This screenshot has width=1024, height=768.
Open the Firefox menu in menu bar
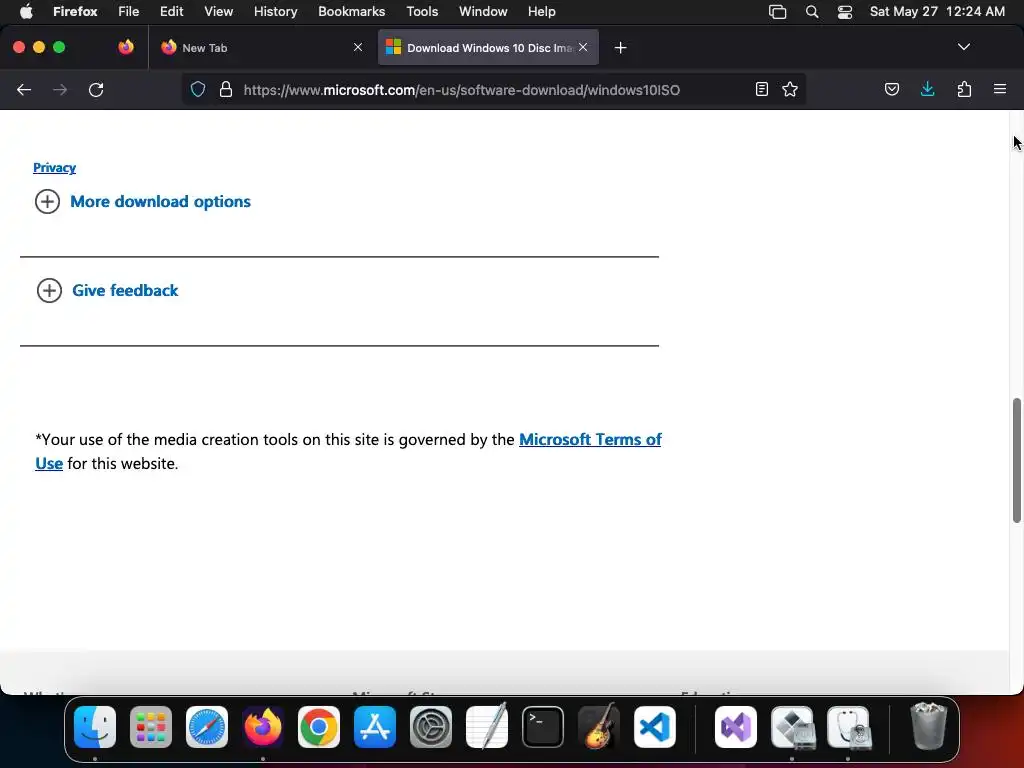click(x=75, y=12)
